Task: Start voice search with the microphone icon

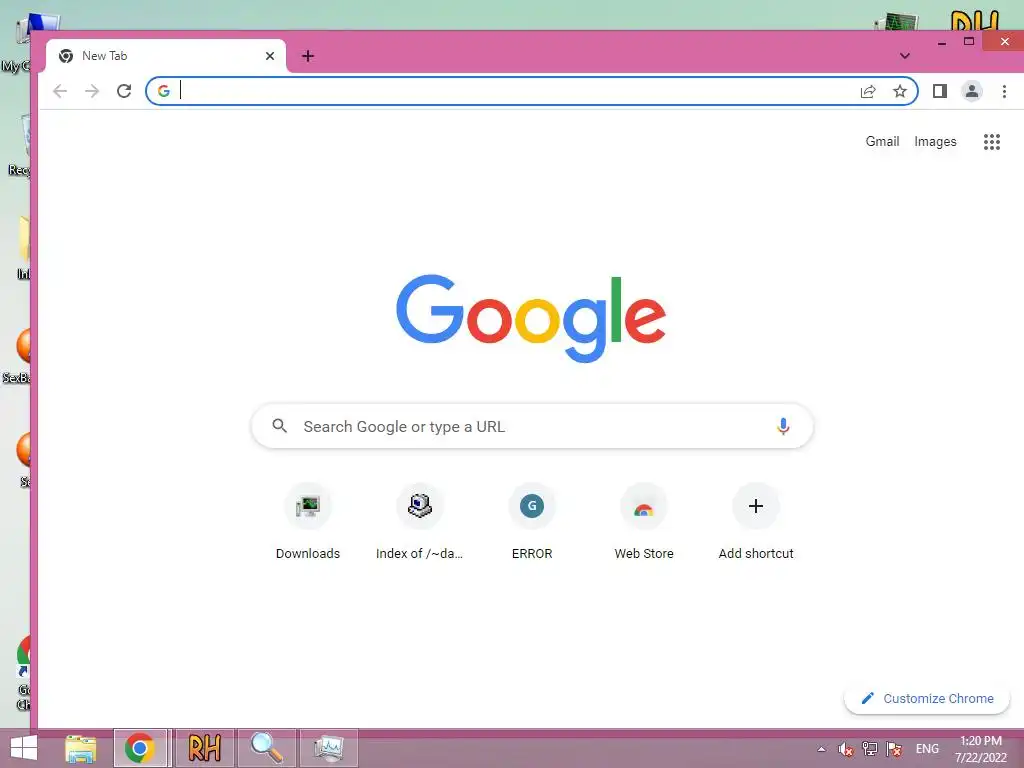Action: 783,426
